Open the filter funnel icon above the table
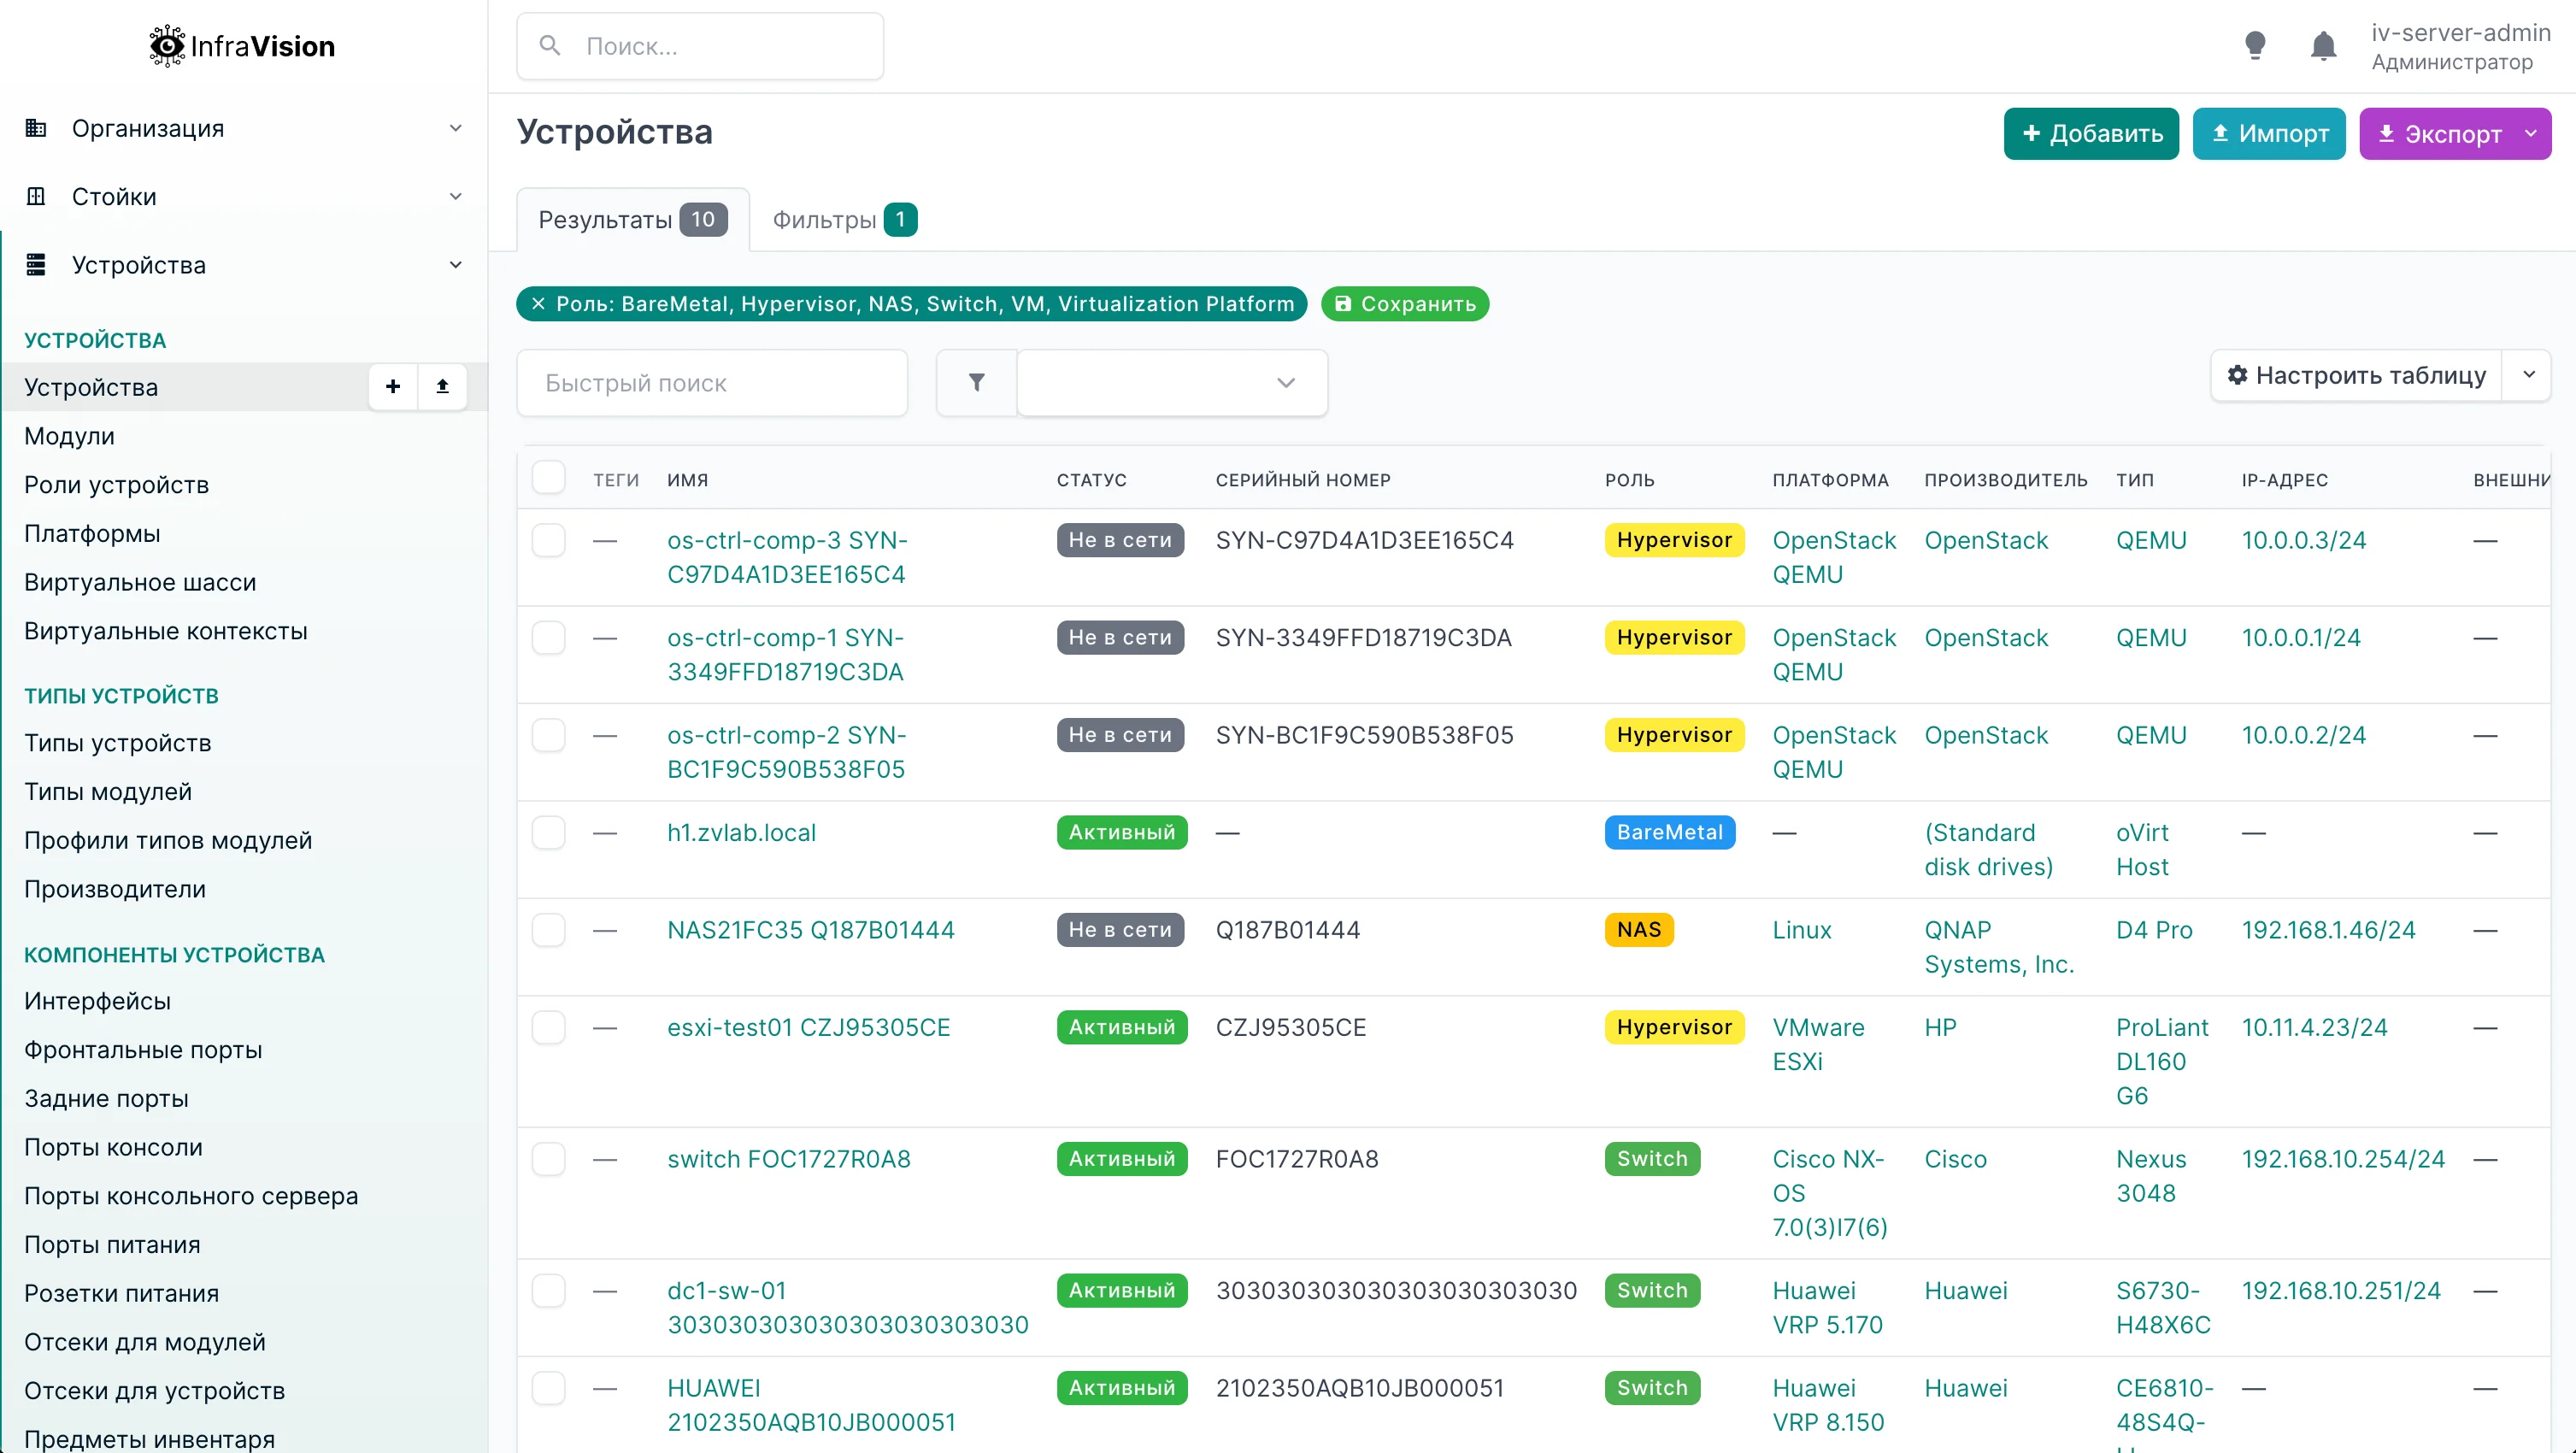Screen dimensions: 2576x1453 point(975,382)
